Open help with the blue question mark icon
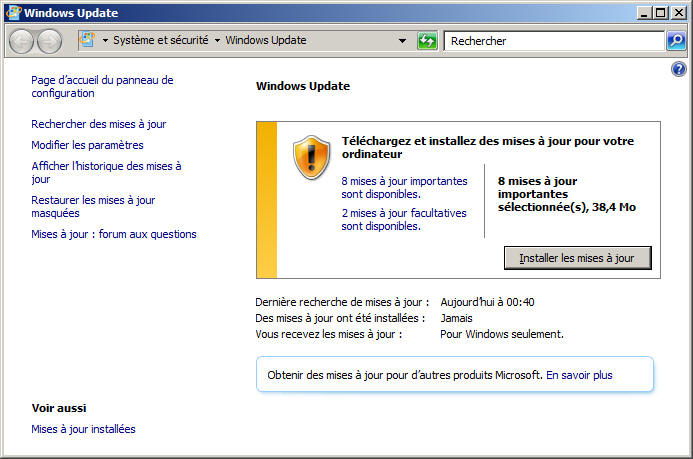Screen dimensions: 693x459 pyautogui.click(x=679, y=69)
